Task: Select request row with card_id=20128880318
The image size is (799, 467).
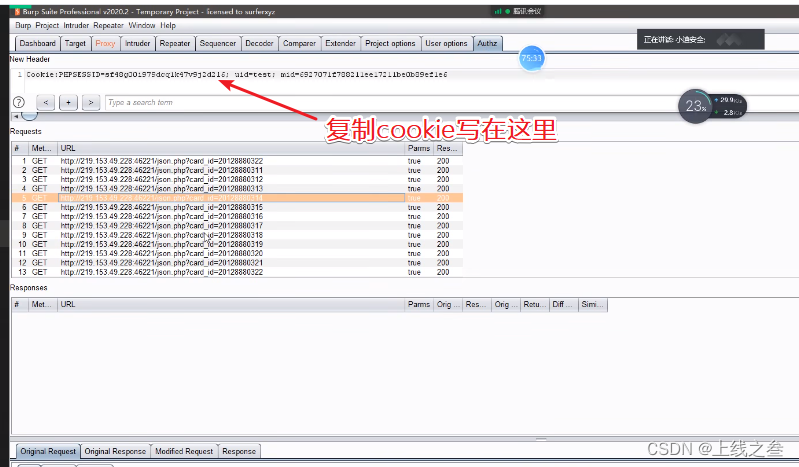Action: [x=237, y=235]
